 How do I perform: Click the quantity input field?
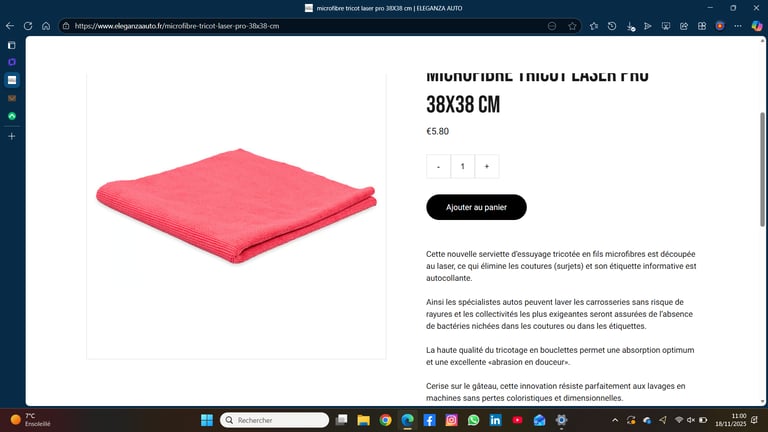462,167
